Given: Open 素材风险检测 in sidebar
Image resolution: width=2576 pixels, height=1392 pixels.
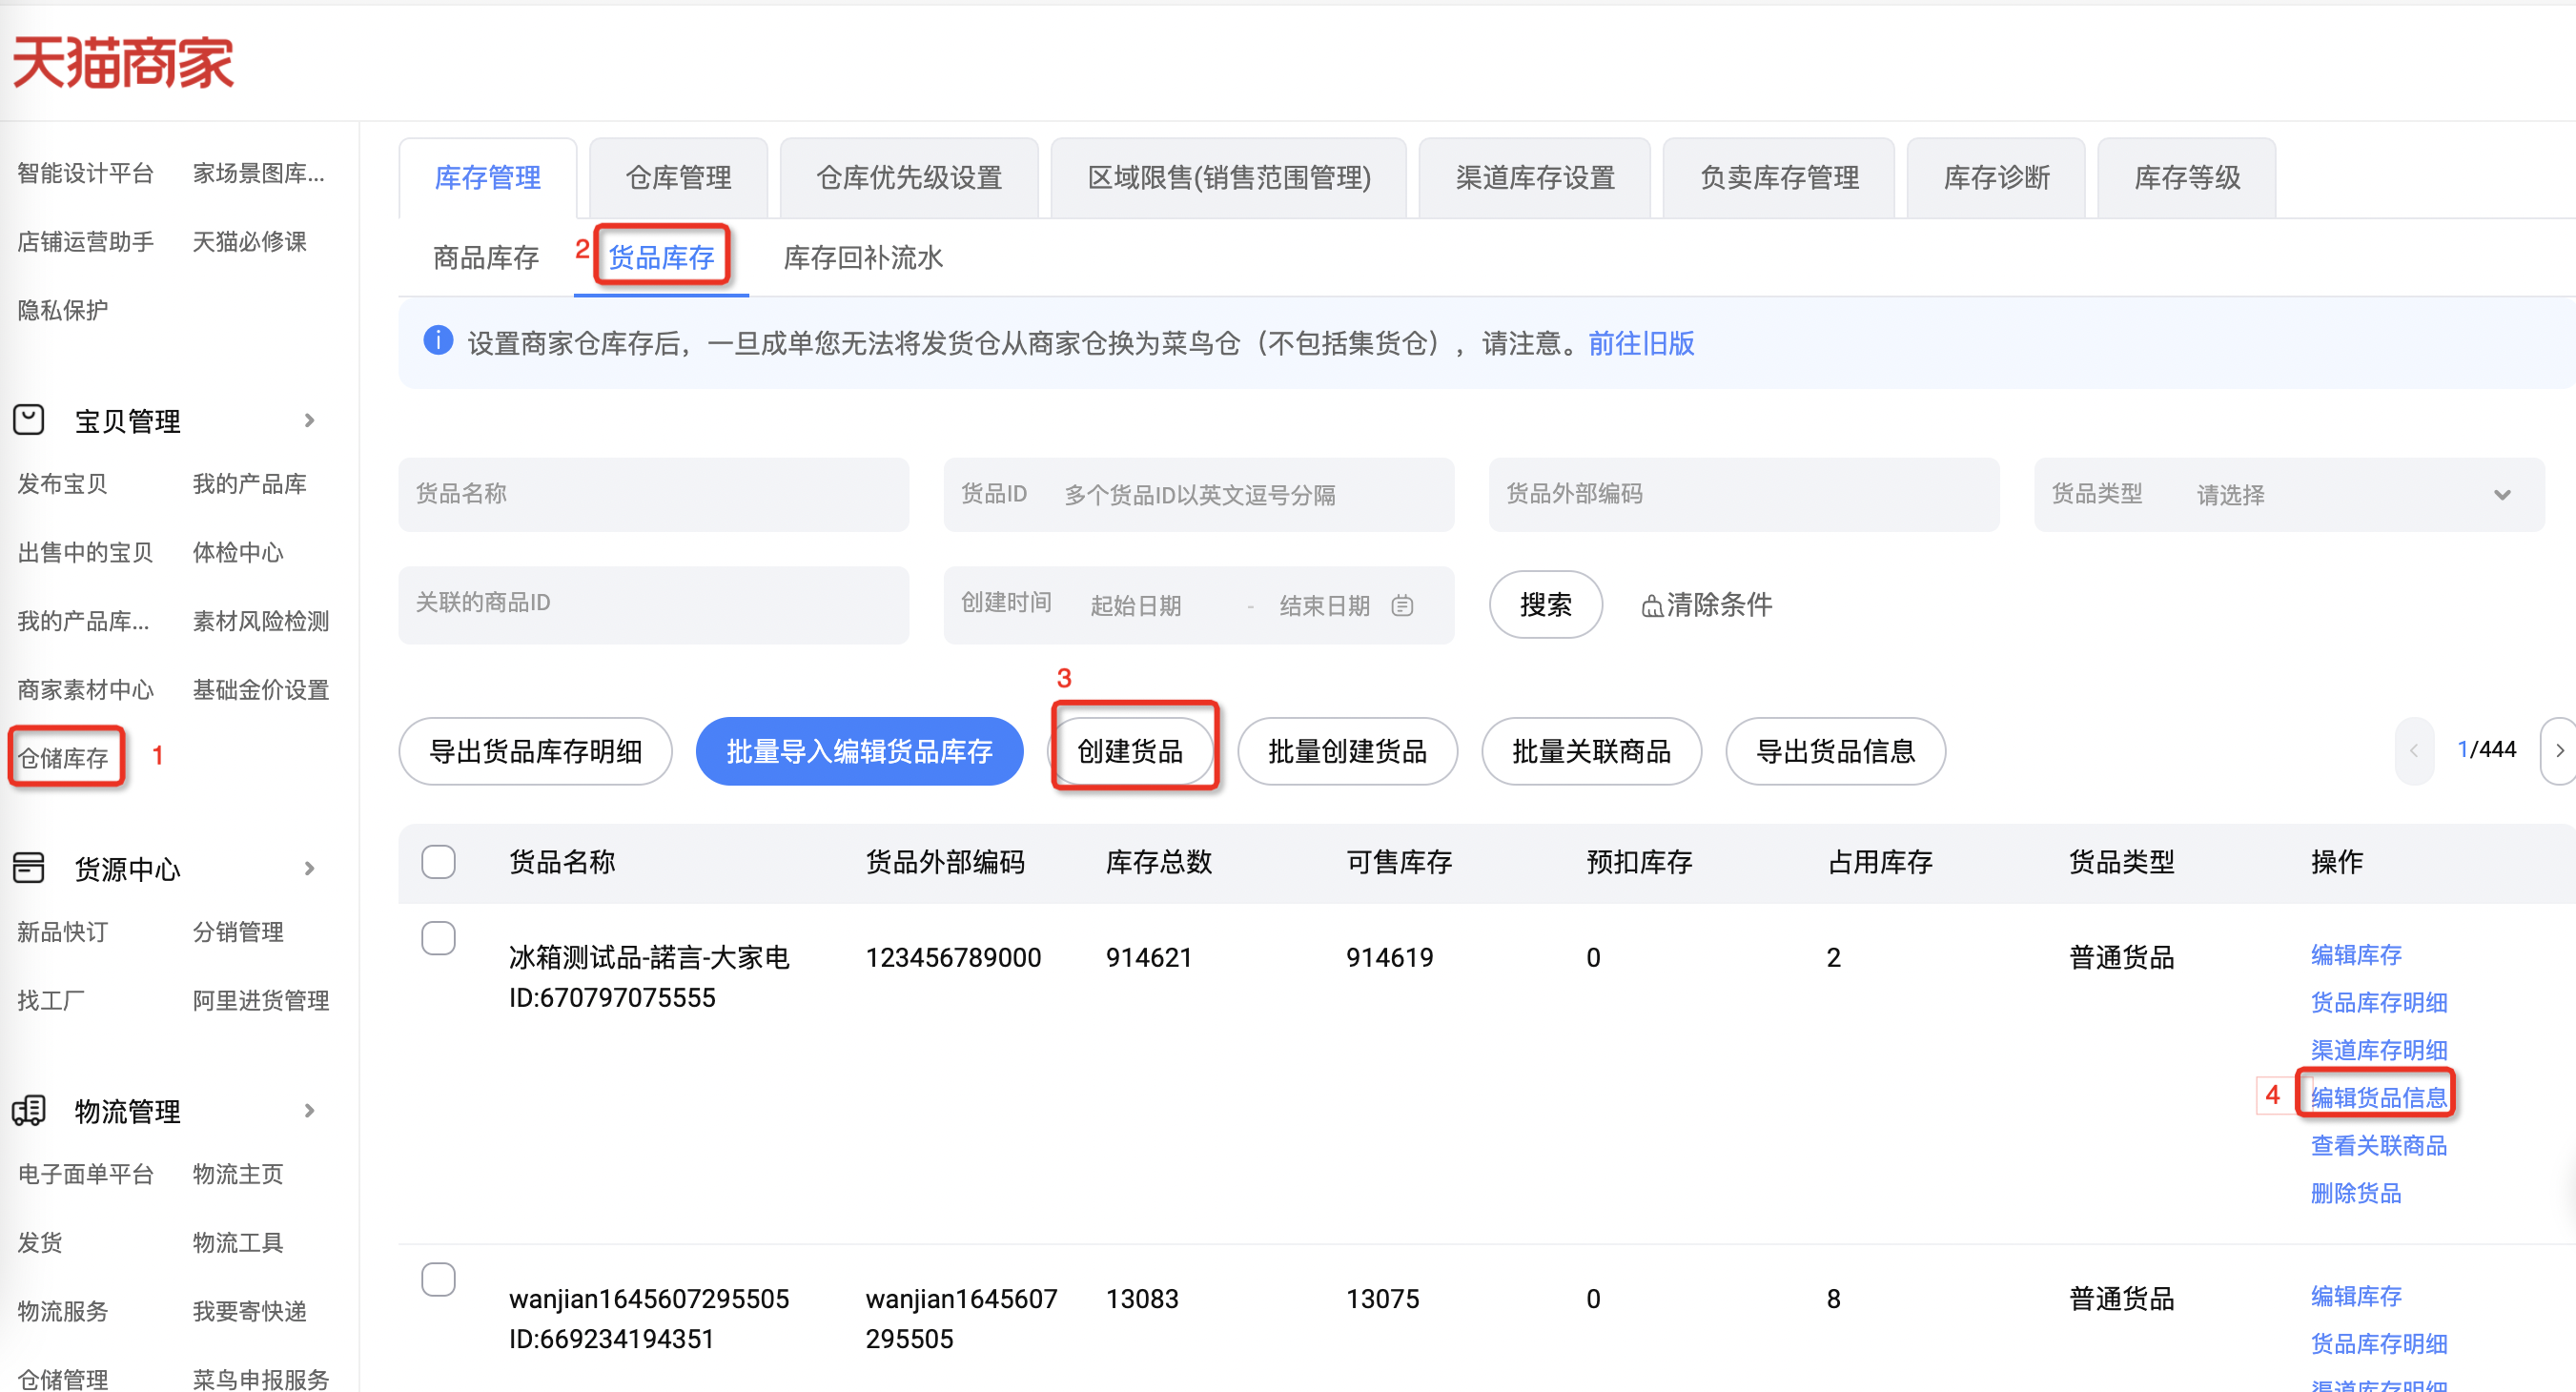Looking at the screenshot, I should click(261, 622).
